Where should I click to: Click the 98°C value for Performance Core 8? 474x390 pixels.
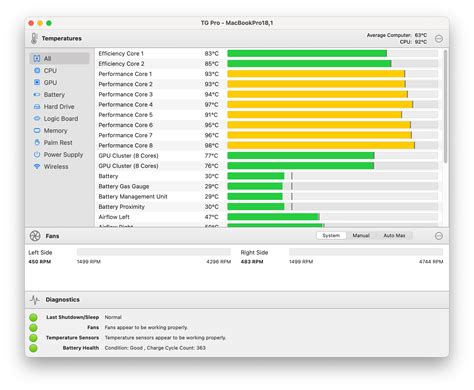click(212, 146)
